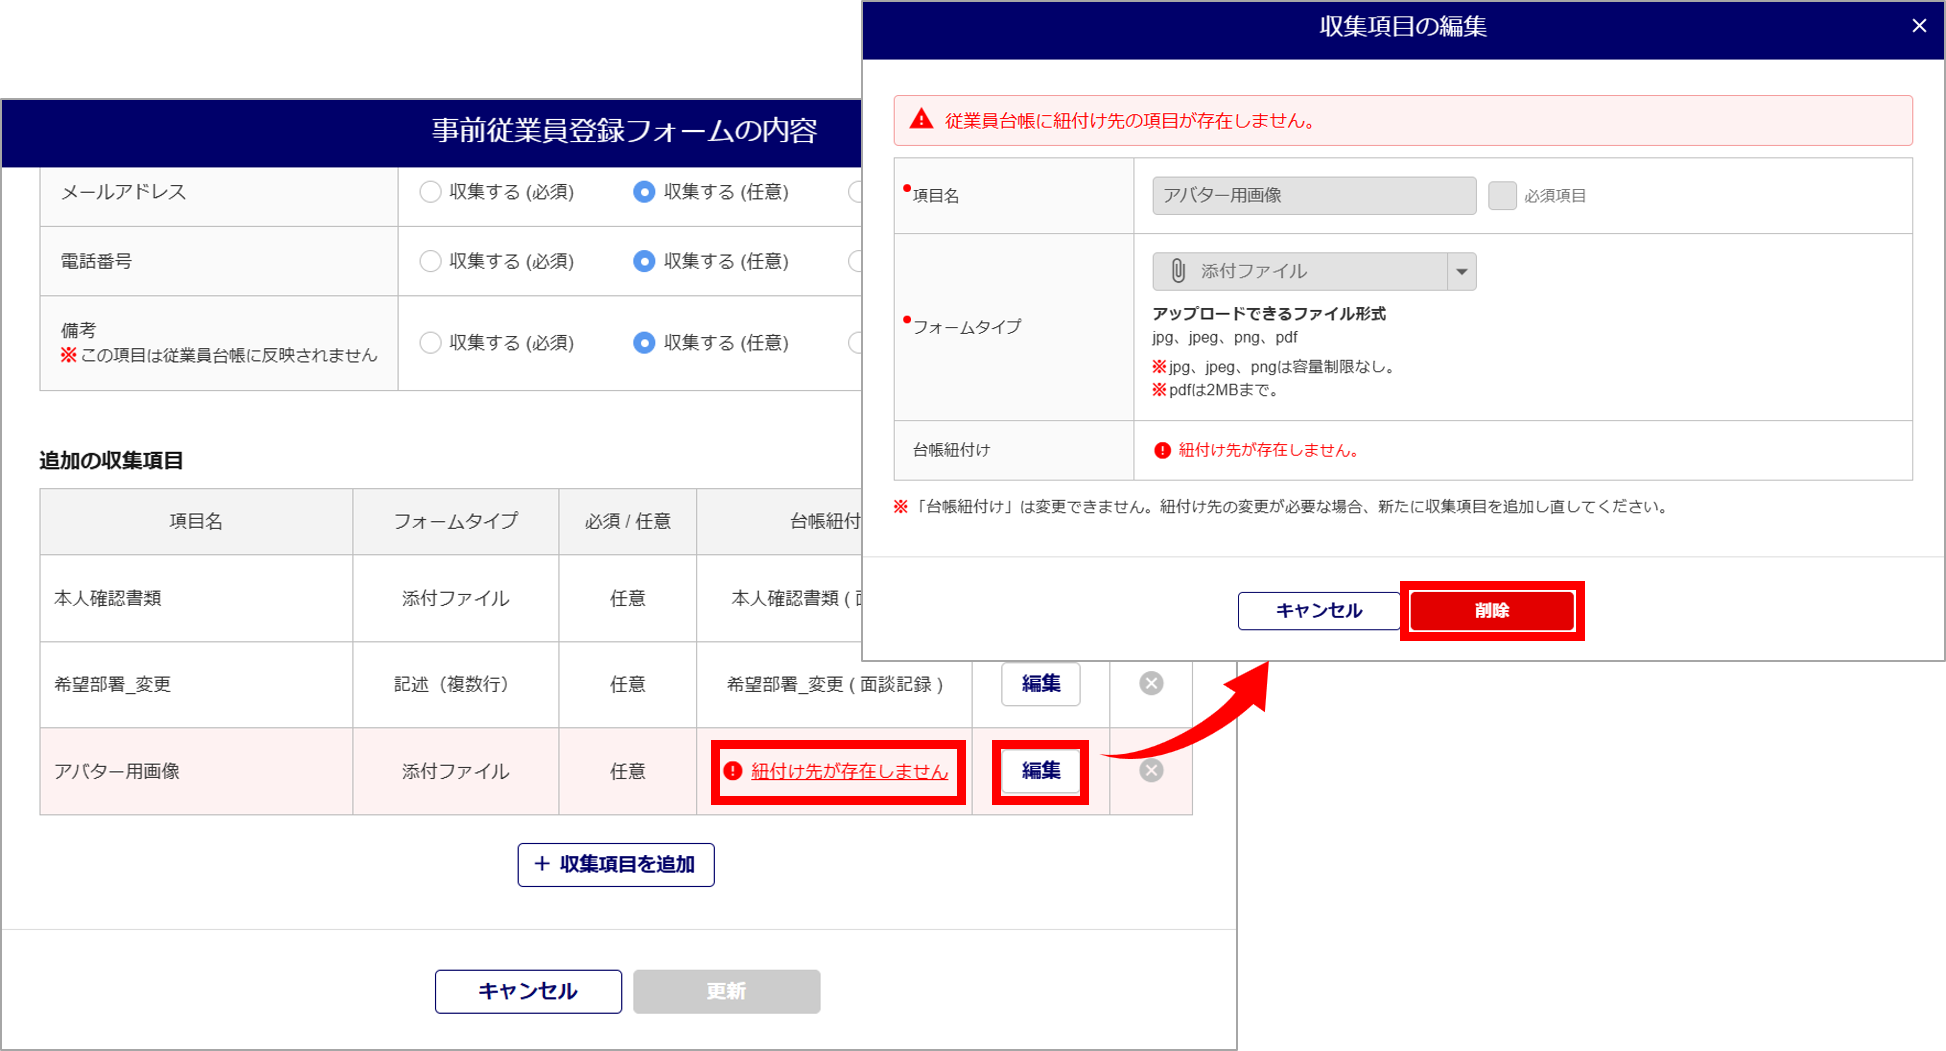Image resolution: width=1946 pixels, height=1051 pixels.
Task: Select 収集する (必須) for メールアドレス
Action: pyautogui.click(x=430, y=192)
